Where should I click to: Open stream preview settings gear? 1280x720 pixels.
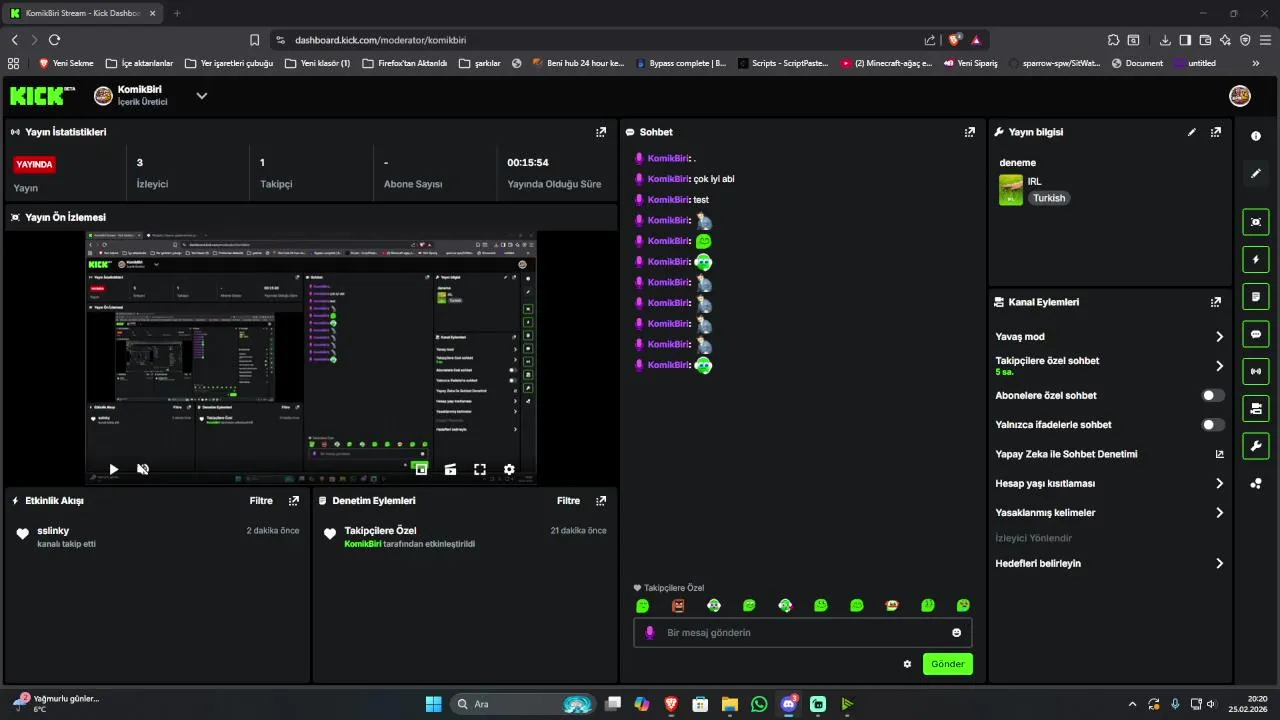pos(509,469)
